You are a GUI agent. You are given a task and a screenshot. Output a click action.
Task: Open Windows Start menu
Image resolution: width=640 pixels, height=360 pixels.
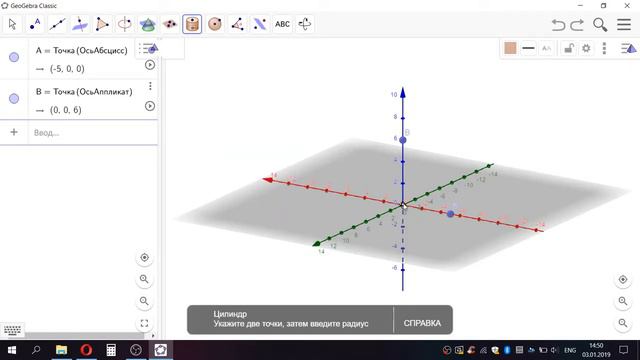(x=11, y=350)
